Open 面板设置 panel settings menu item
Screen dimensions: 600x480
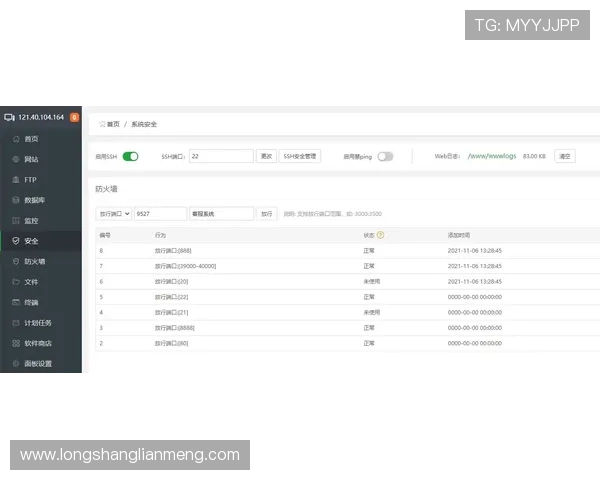coord(38,364)
